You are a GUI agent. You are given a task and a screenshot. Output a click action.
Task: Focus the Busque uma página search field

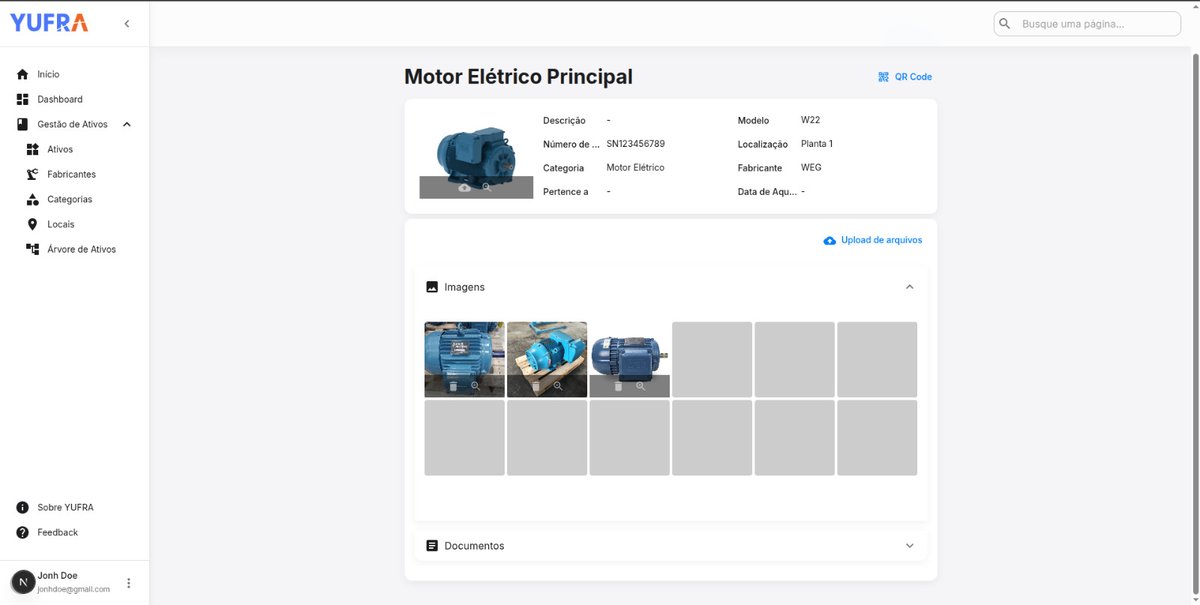(x=1087, y=23)
